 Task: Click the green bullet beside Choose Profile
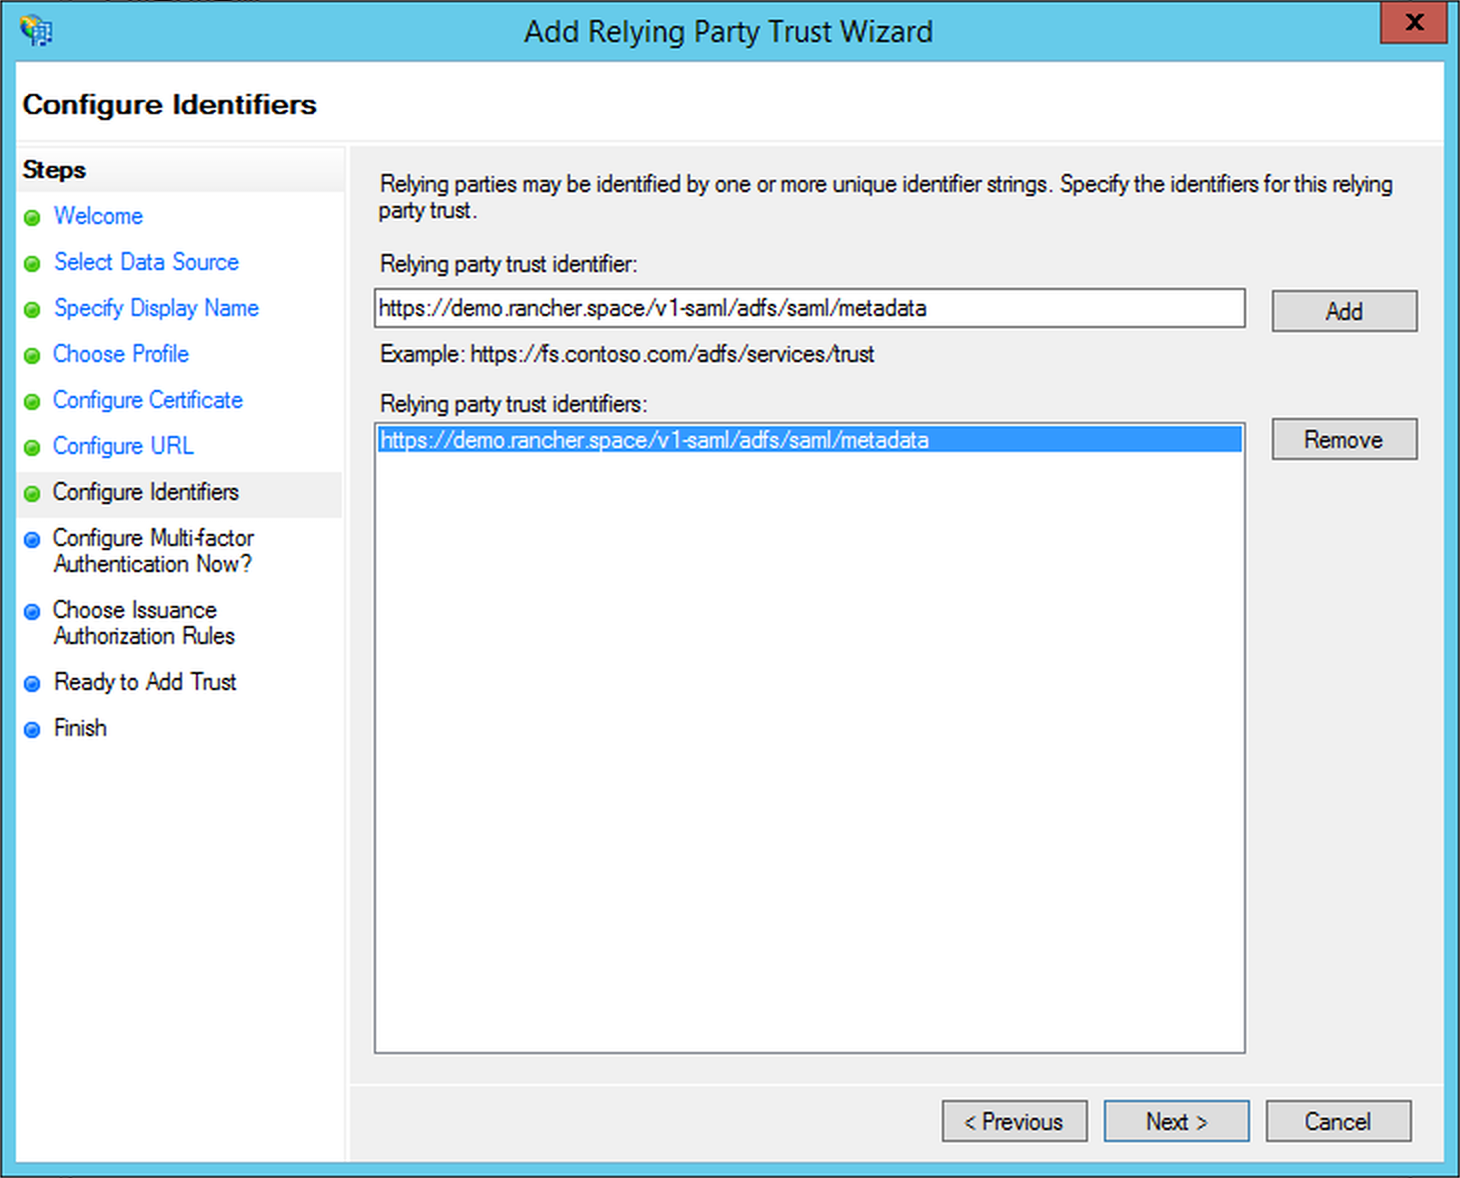32,354
